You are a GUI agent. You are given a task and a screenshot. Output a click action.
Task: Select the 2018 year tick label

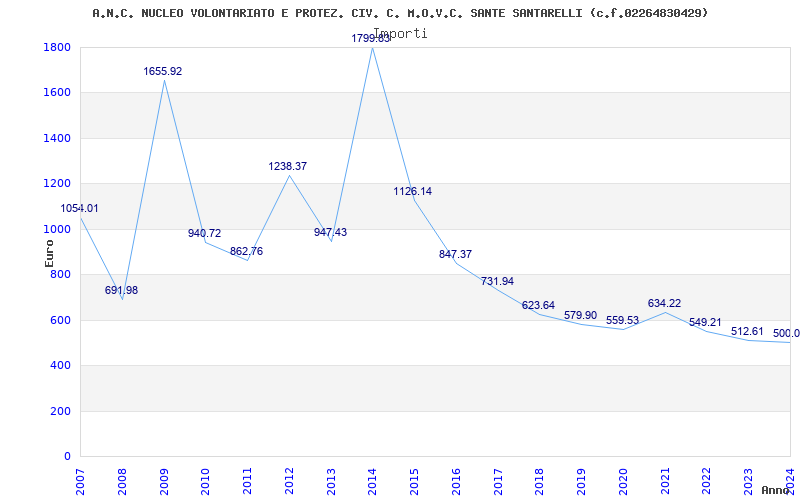540,482
